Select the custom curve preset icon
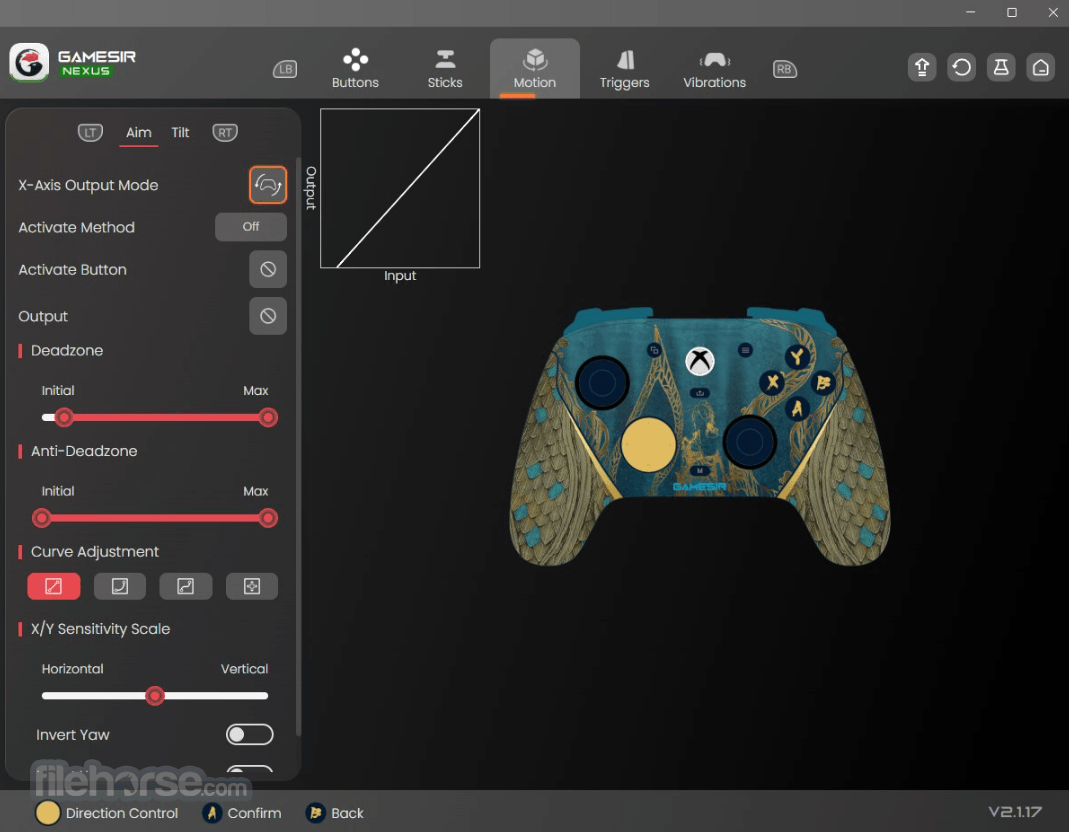The width and height of the screenshot is (1069, 832). (x=252, y=586)
